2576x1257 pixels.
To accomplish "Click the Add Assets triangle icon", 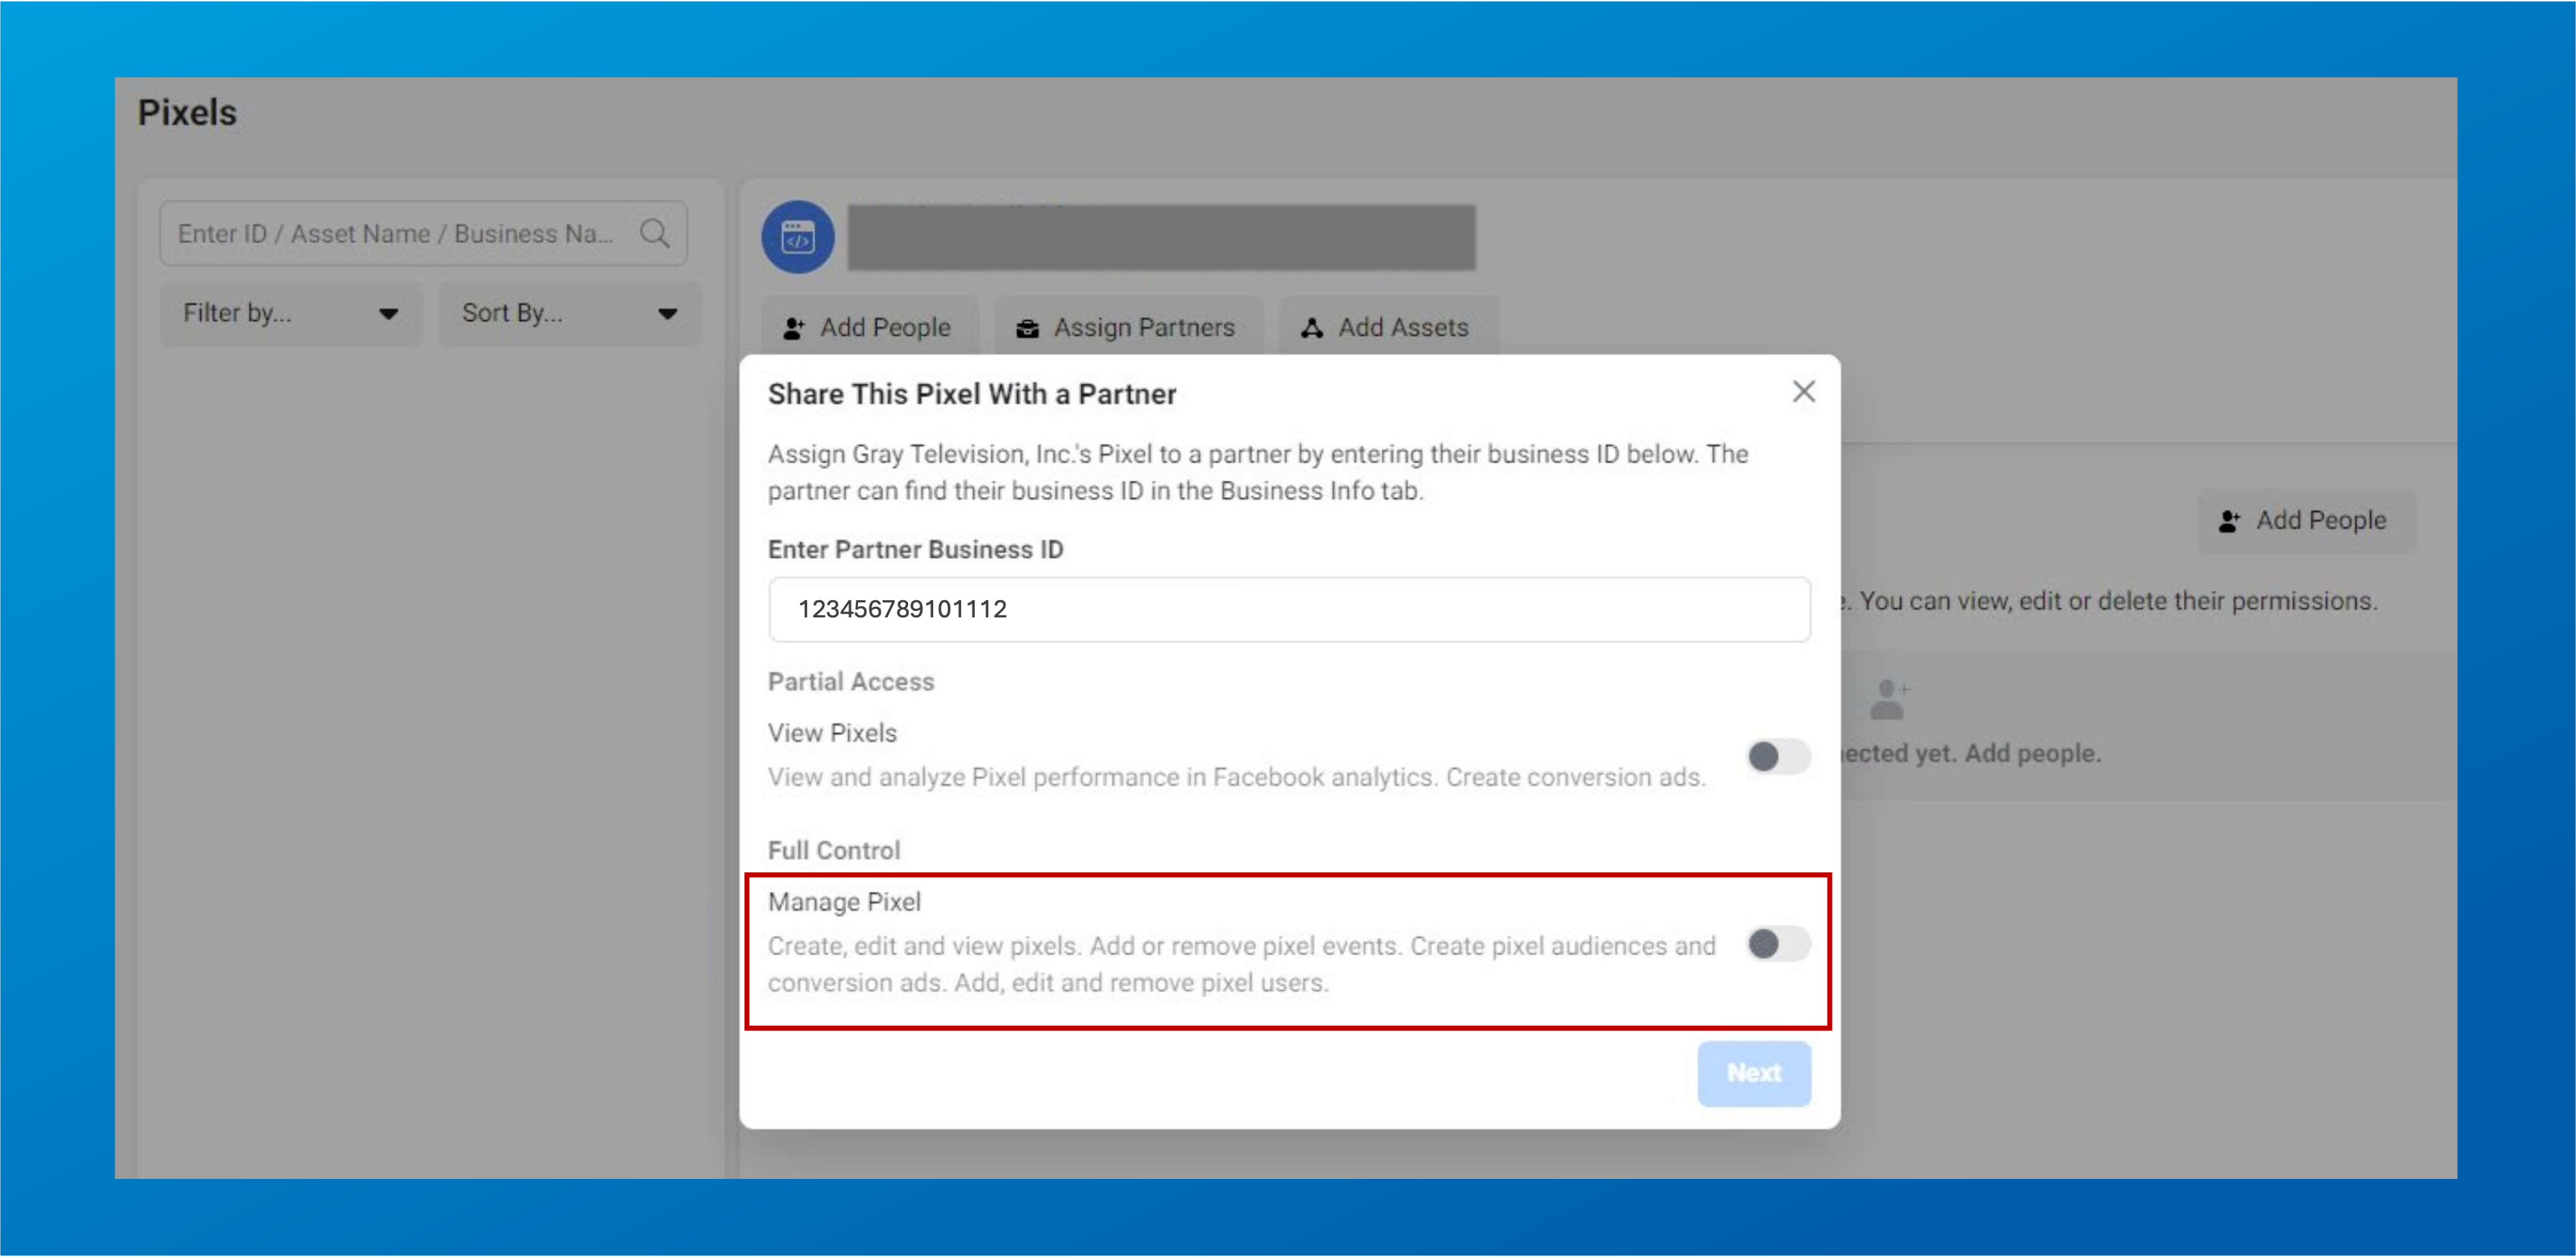I will [1311, 328].
